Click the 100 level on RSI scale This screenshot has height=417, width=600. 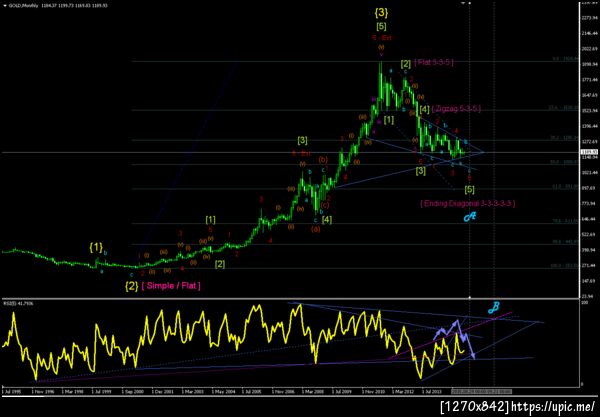tap(584, 303)
